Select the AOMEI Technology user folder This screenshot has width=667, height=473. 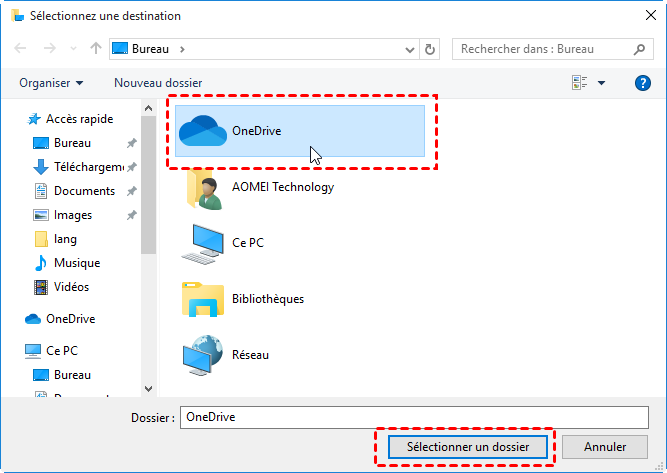tap(259, 187)
